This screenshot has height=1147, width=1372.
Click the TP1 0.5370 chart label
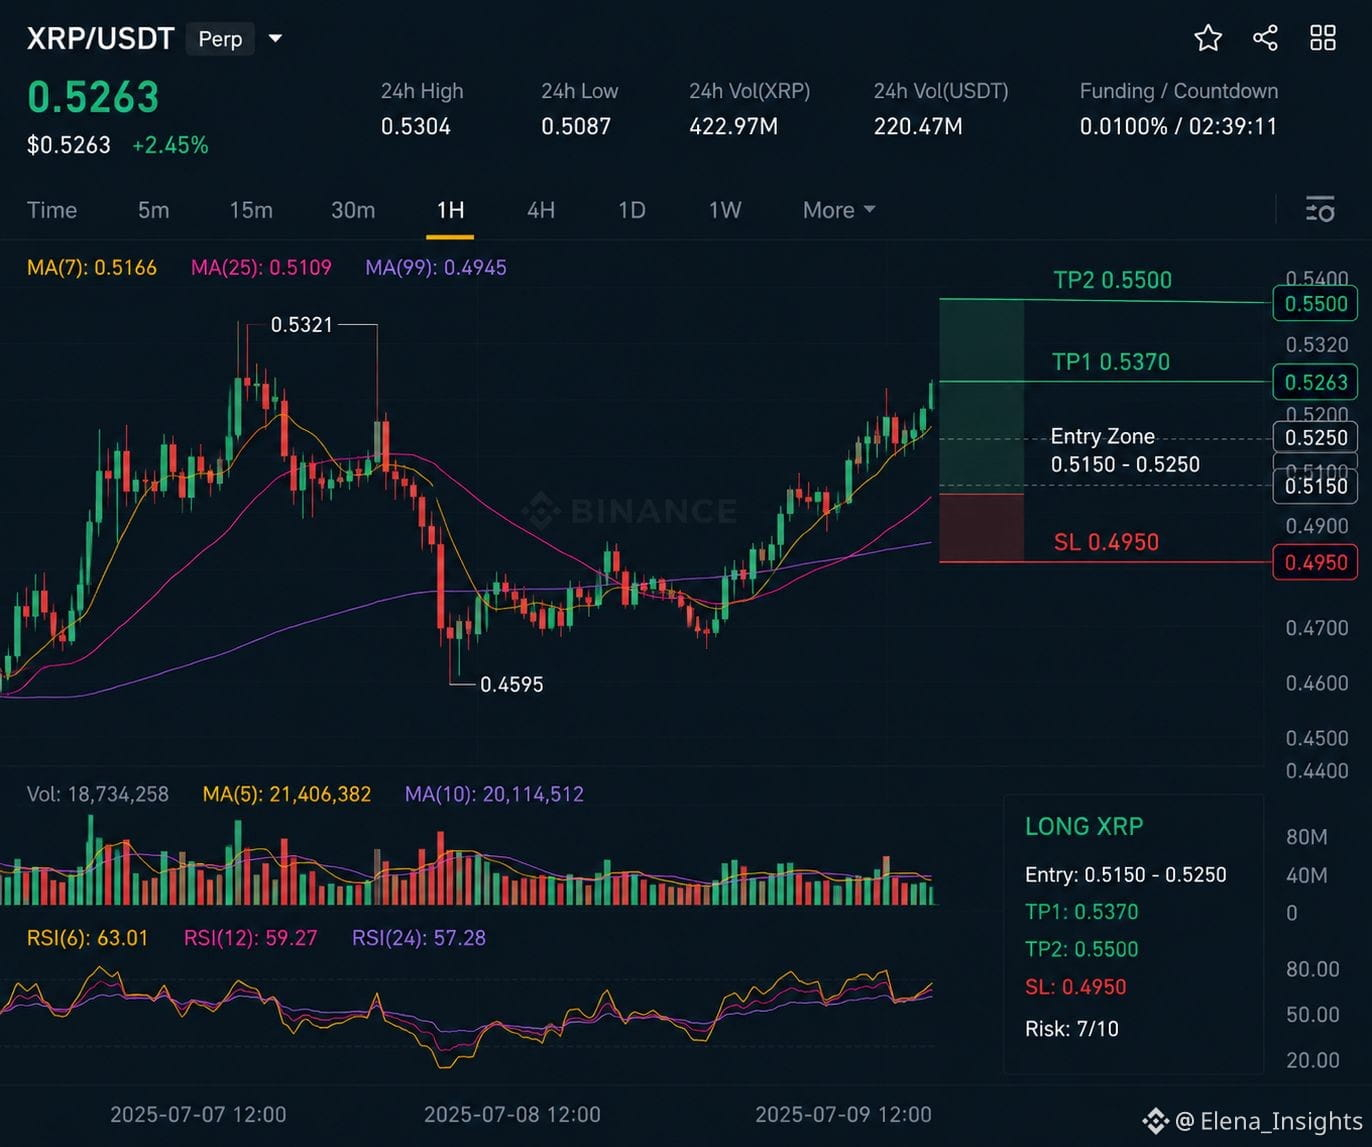click(x=1111, y=362)
